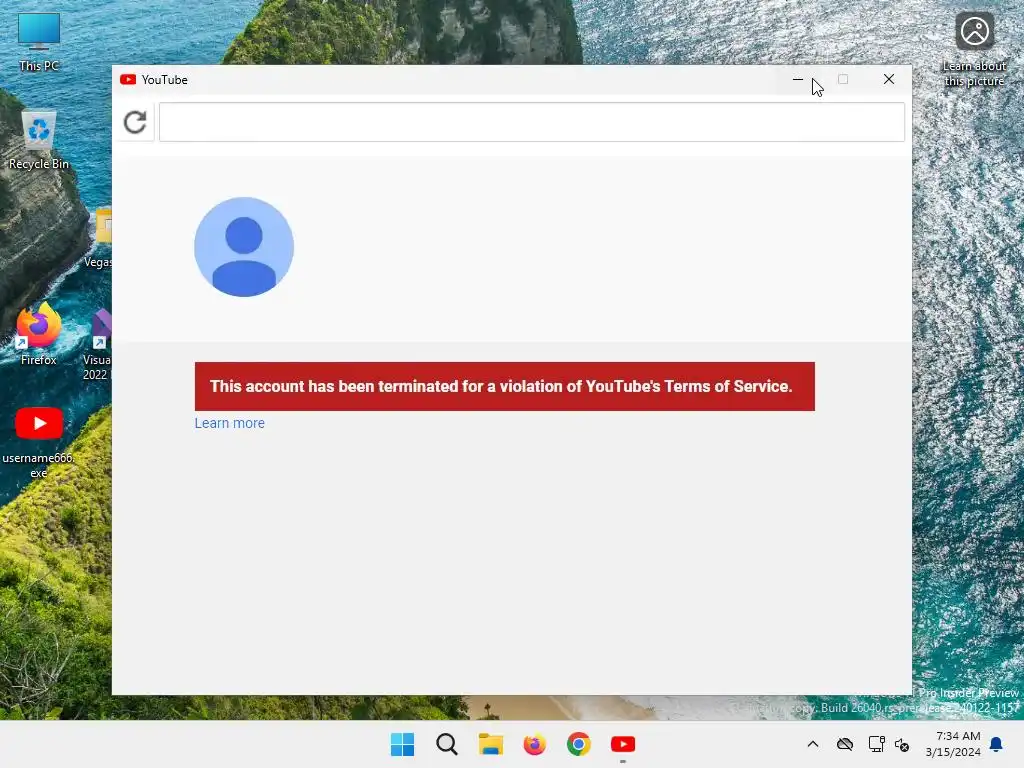Image resolution: width=1024 pixels, height=768 pixels.
Task: Open the Windows Start menu
Action: pyautogui.click(x=402, y=744)
